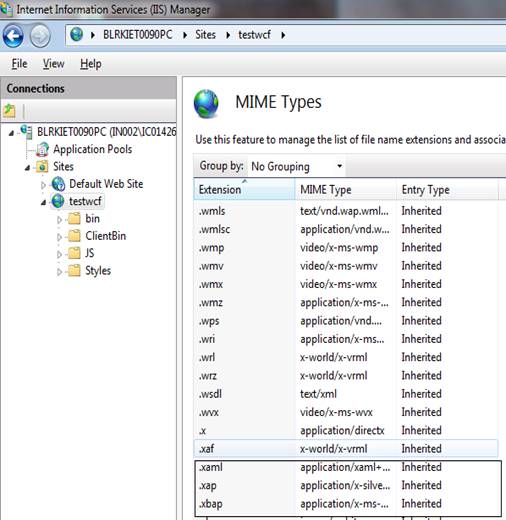Click the Styles folder icon
Image resolution: width=506 pixels, height=520 pixels.
click(74, 271)
